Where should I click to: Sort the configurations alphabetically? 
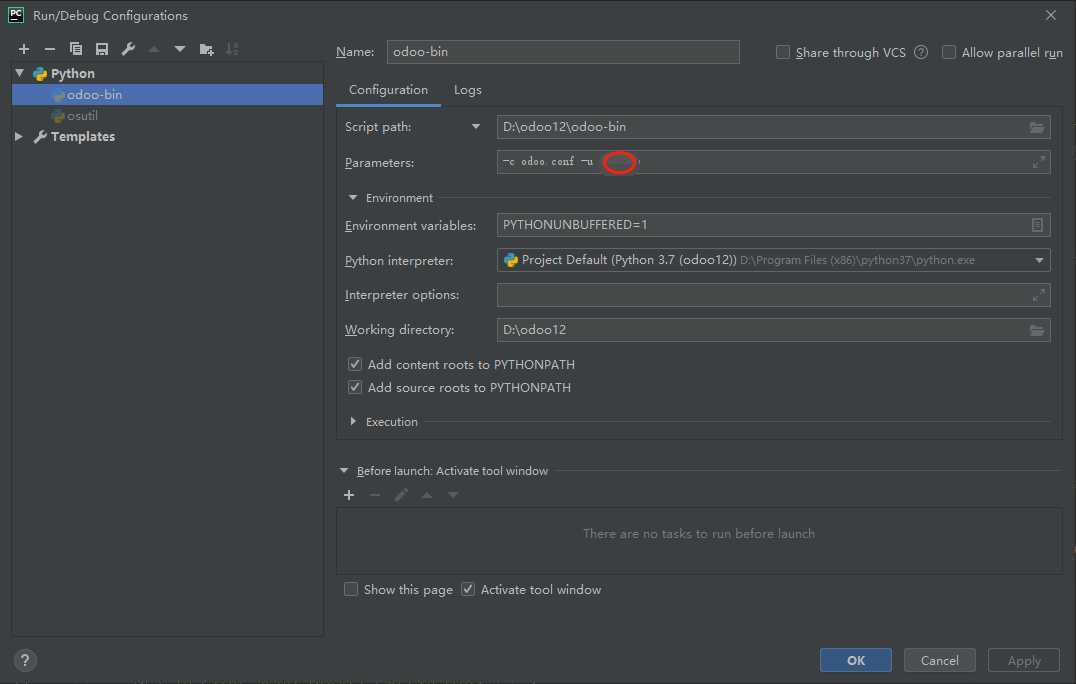233,49
